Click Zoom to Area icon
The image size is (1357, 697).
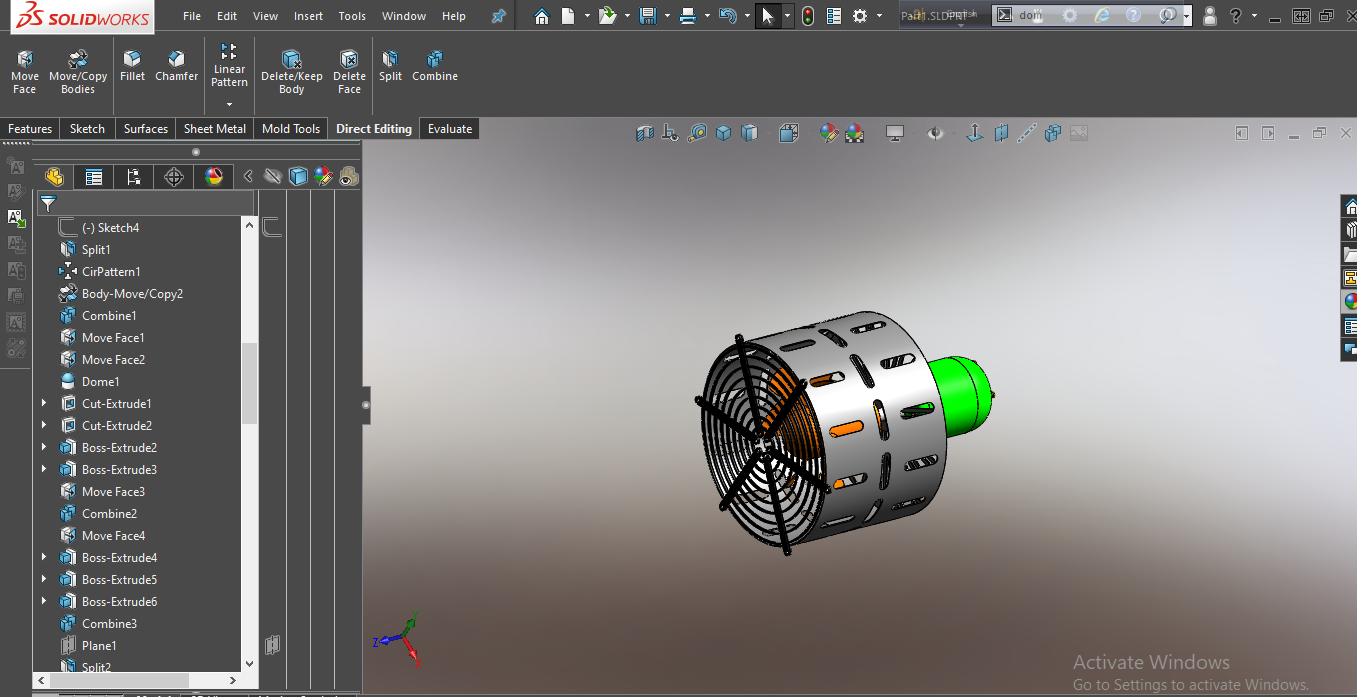pos(697,133)
